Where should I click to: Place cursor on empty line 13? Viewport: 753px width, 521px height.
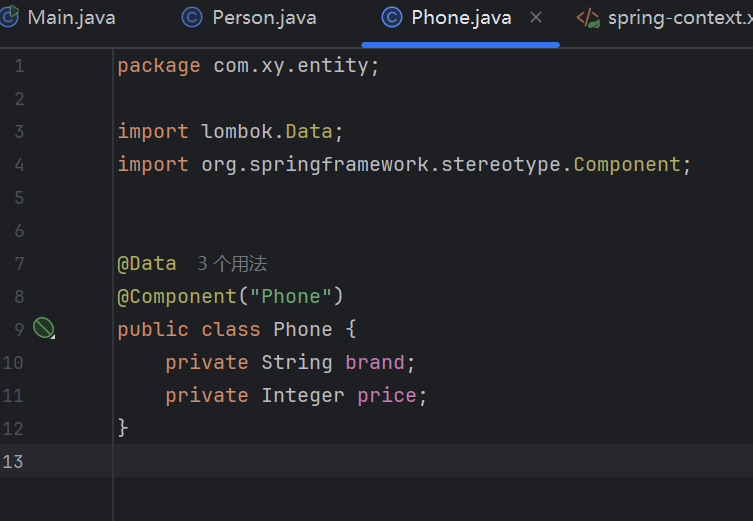(x=400, y=461)
